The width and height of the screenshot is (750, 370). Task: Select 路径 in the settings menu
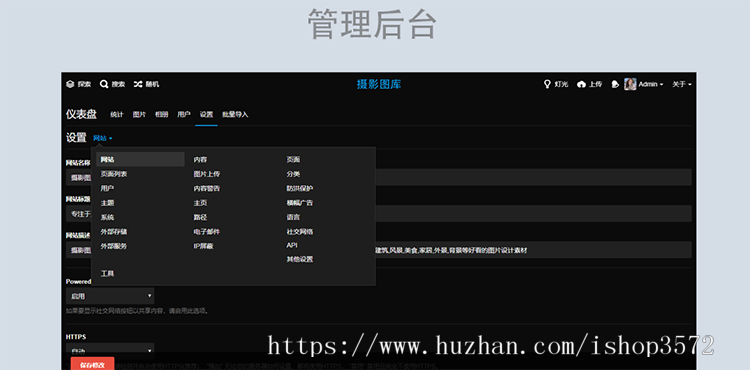point(200,217)
